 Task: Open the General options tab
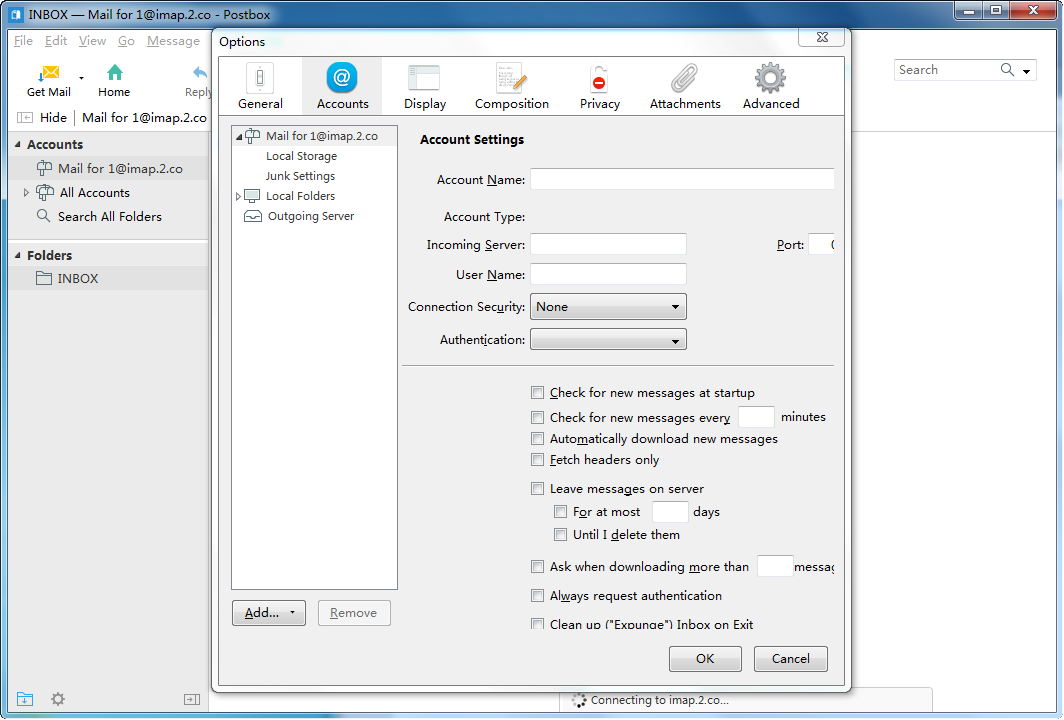(260, 86)
